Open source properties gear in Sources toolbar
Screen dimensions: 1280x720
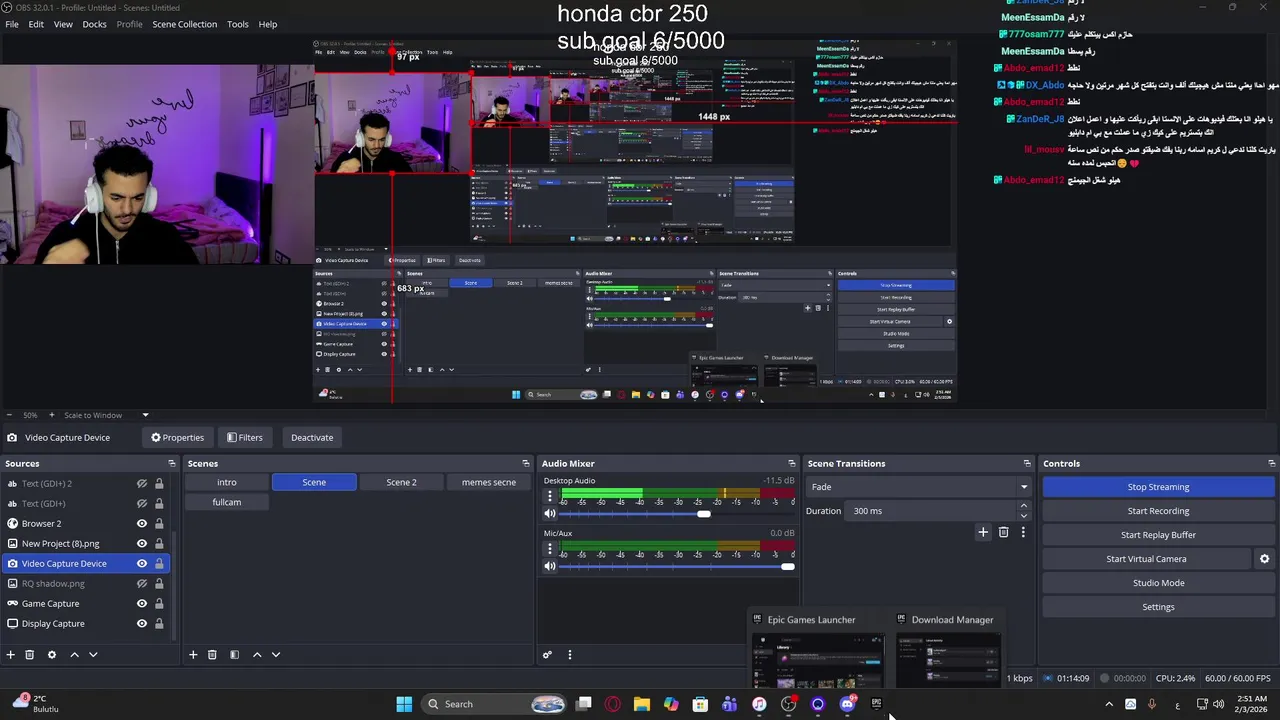(52, 655)
